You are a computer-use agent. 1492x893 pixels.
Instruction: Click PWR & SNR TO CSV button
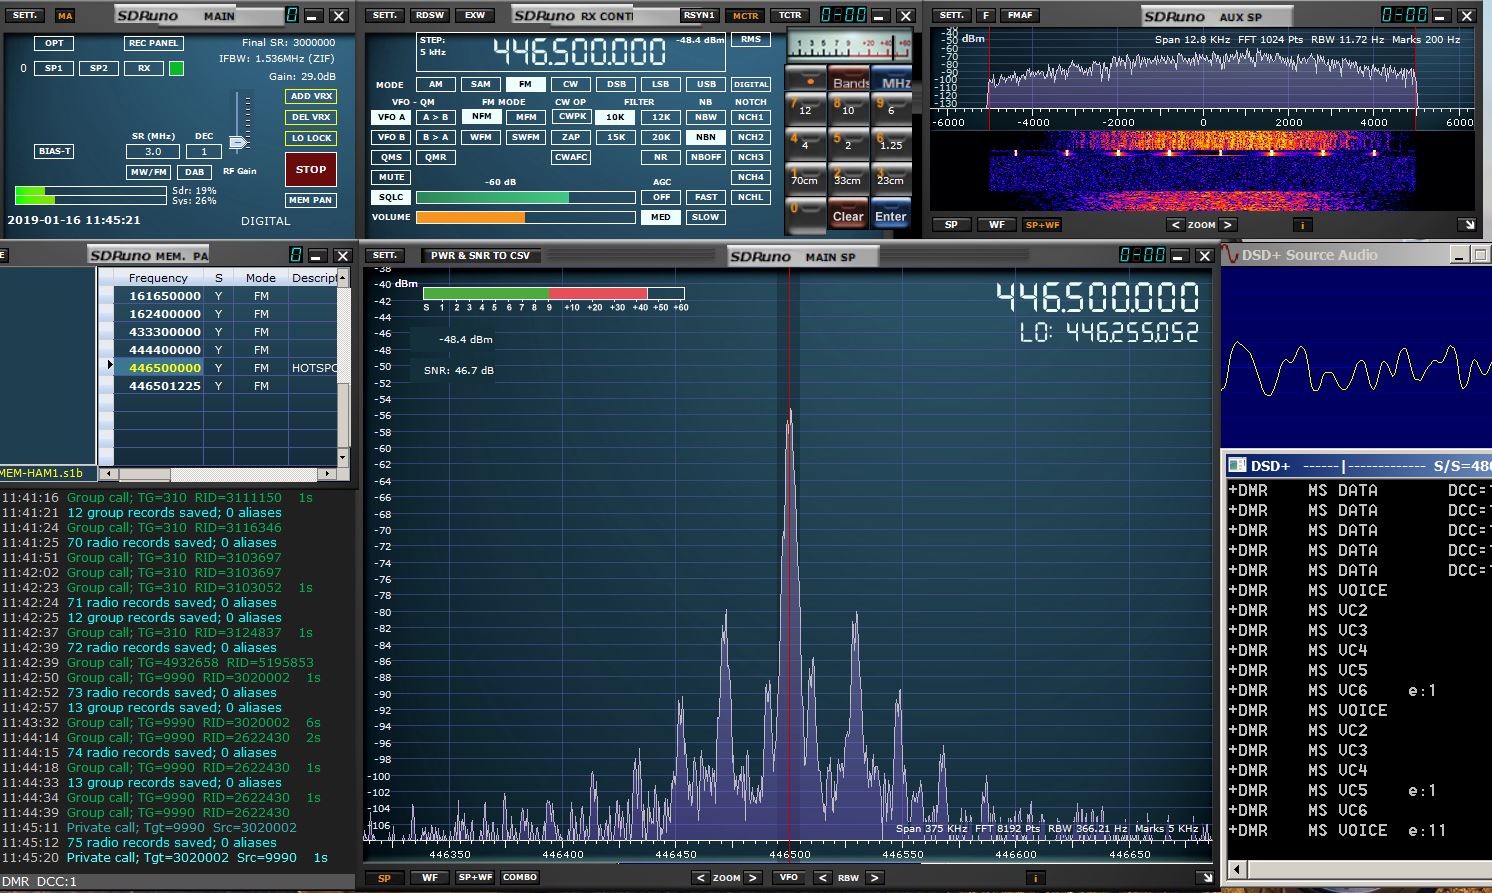(480, 255)
